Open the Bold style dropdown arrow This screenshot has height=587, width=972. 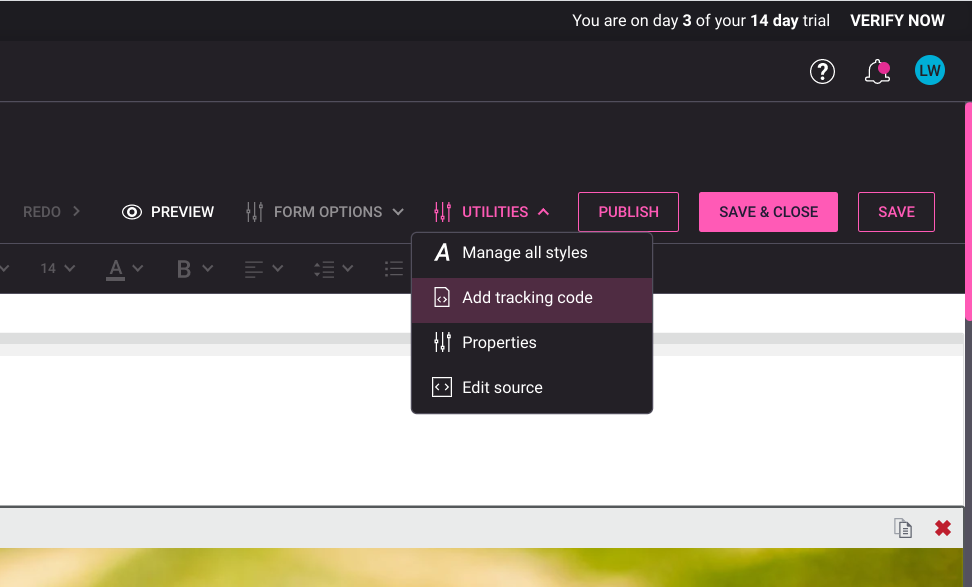pyautogui.click(x=208, y=268)
